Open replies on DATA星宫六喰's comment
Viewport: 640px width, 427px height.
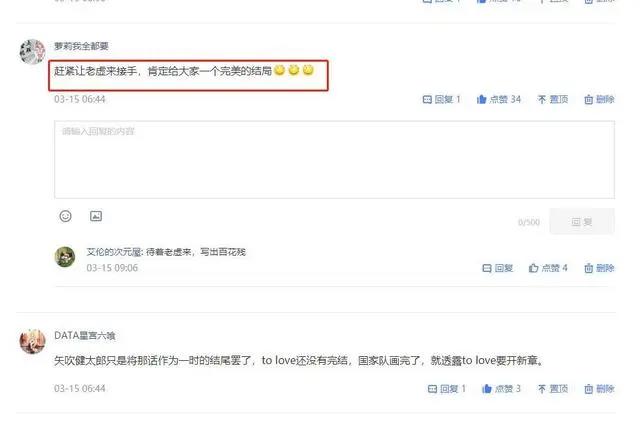point(447,389)
